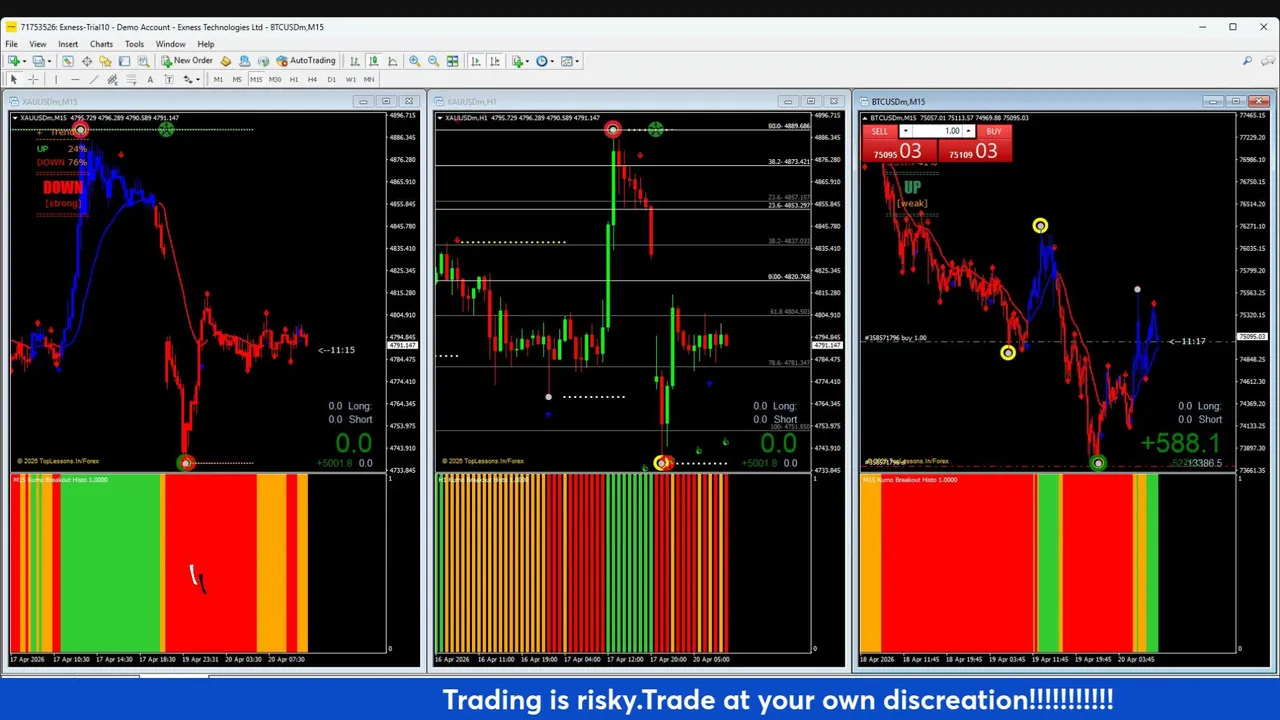Click BUY on BTCUSDm panel
Image resolution: width=1280 pixels, height=720 pixels.
click(993, 131)
